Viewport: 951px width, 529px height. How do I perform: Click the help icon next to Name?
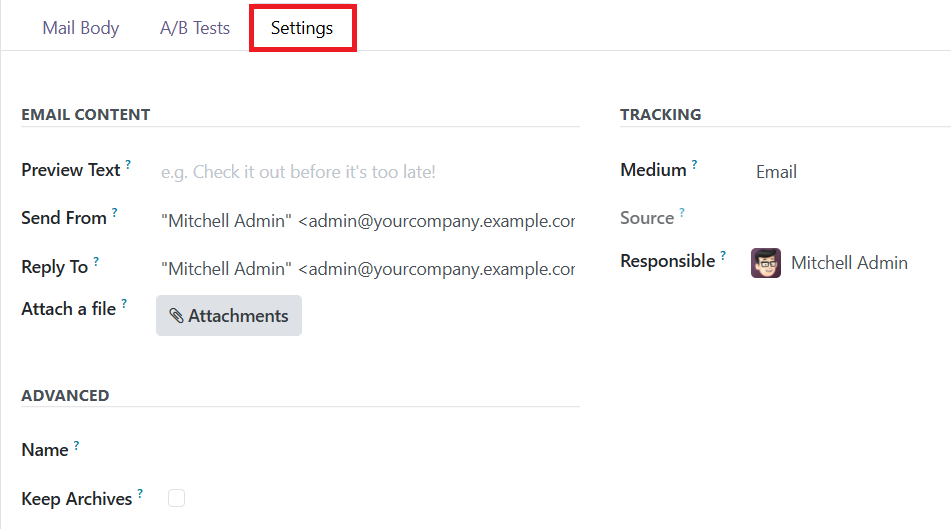pyautogui.click(x=76, y=446)
